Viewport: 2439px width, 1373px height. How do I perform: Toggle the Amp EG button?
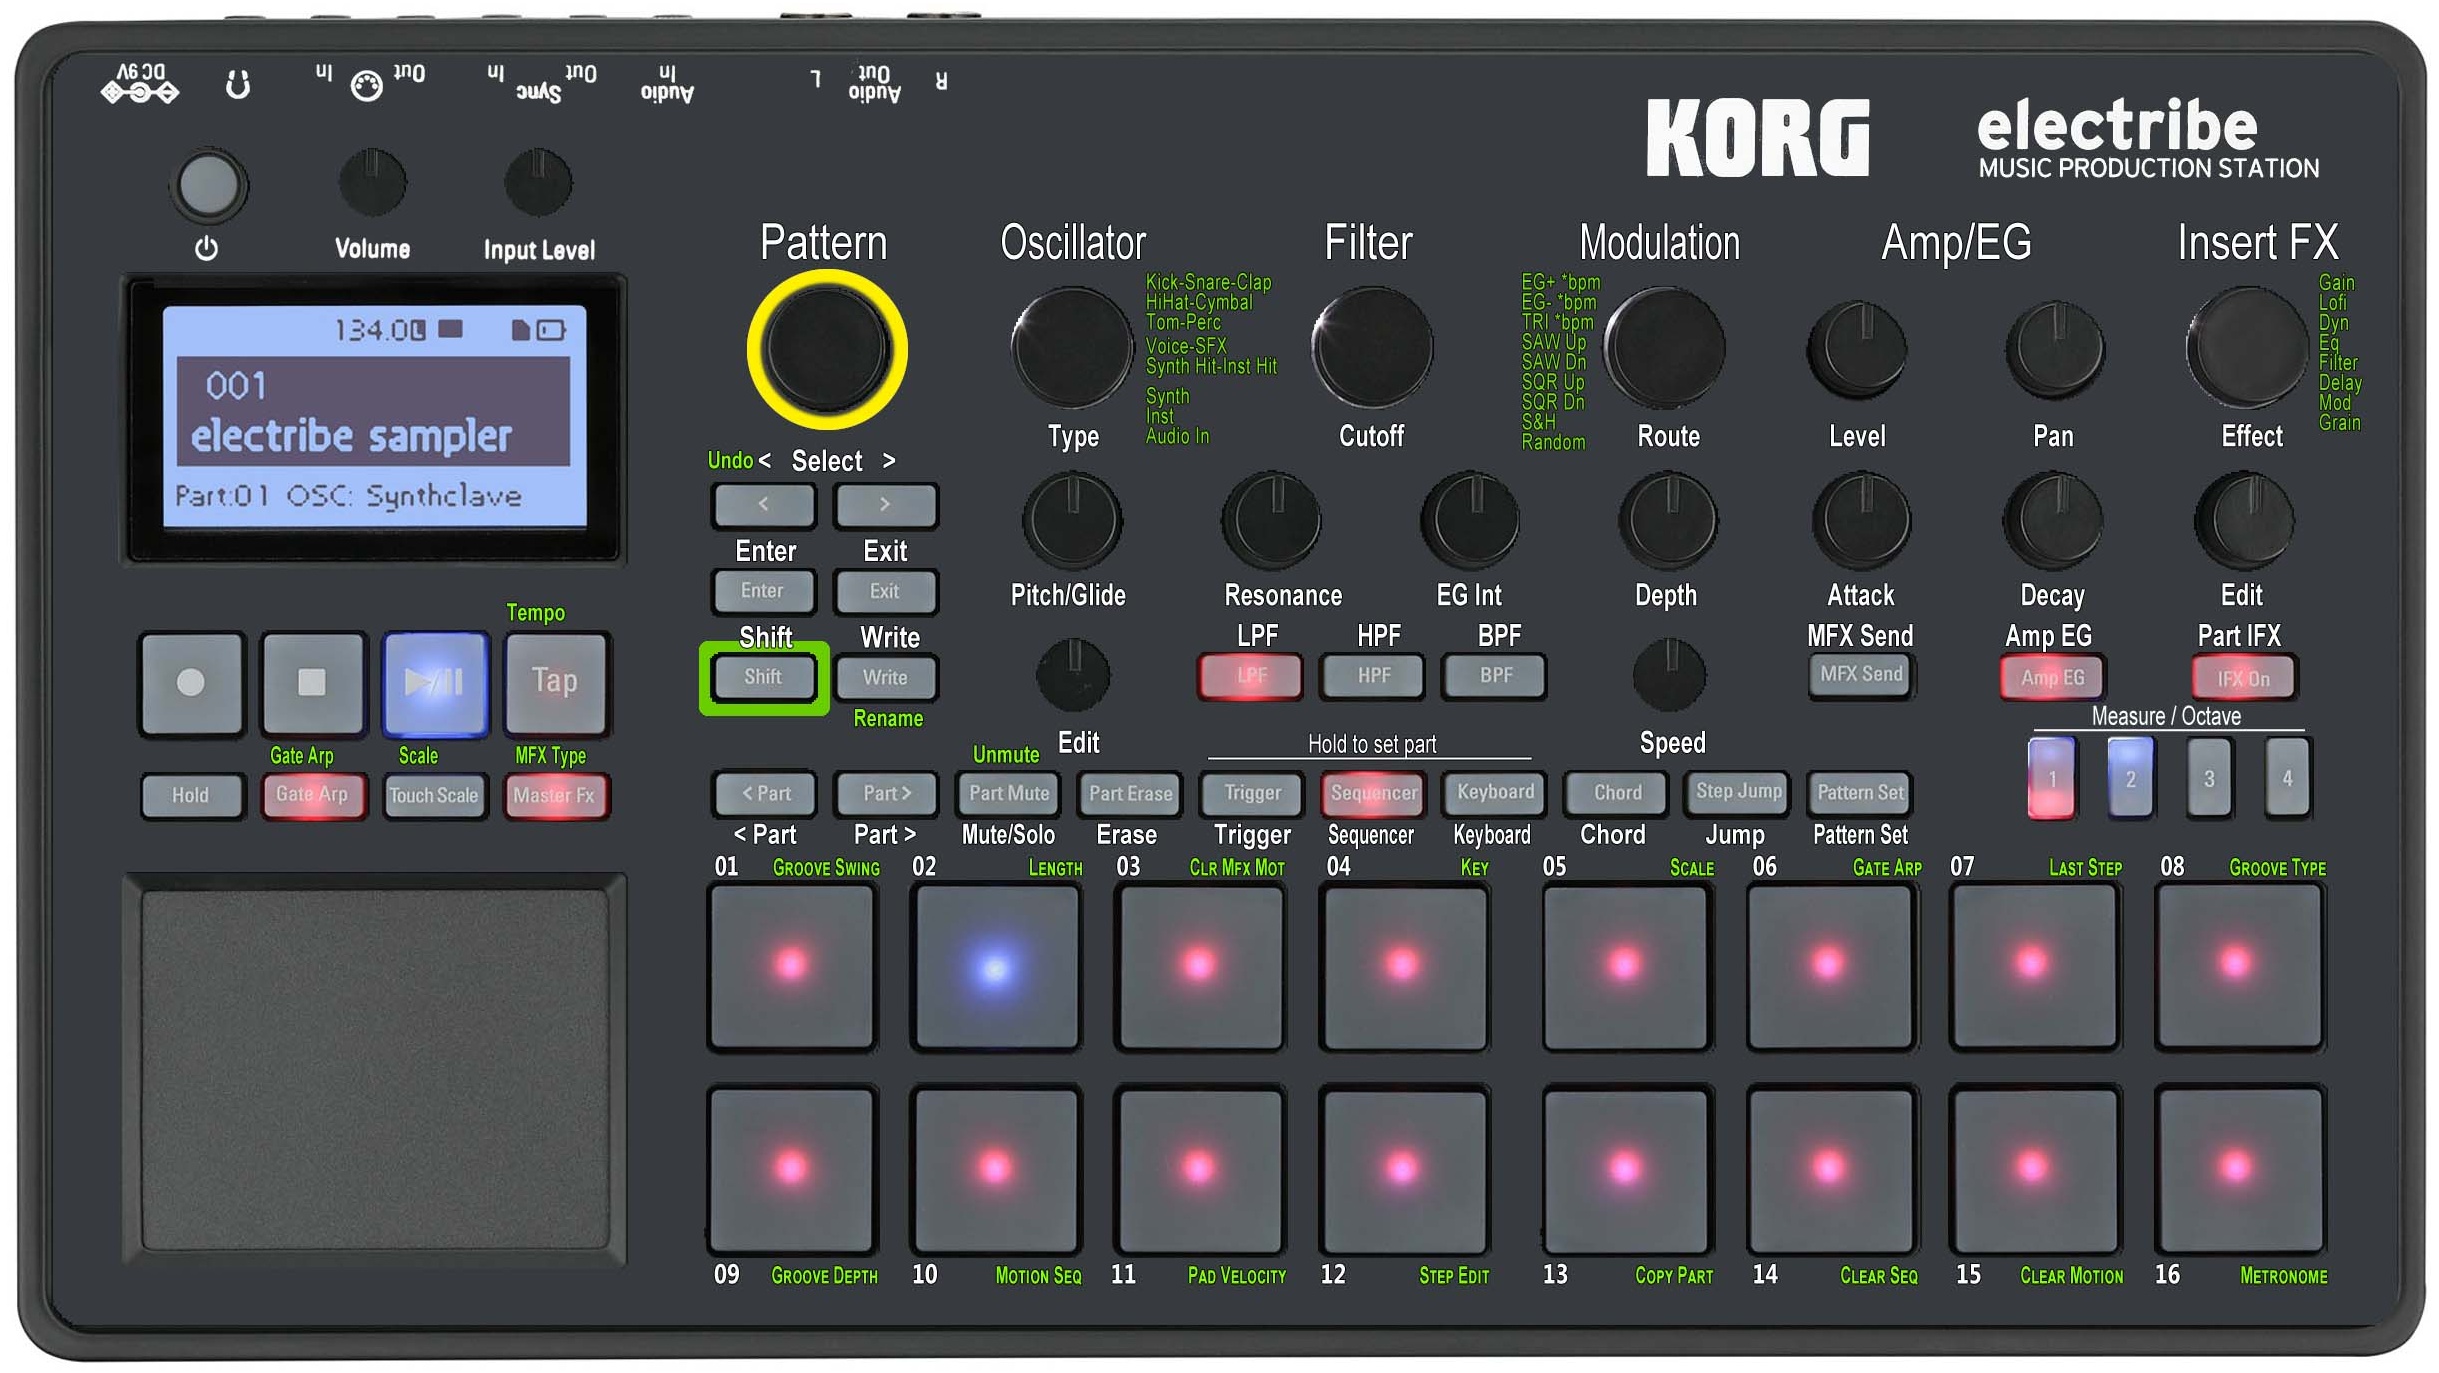point(2053,677)
